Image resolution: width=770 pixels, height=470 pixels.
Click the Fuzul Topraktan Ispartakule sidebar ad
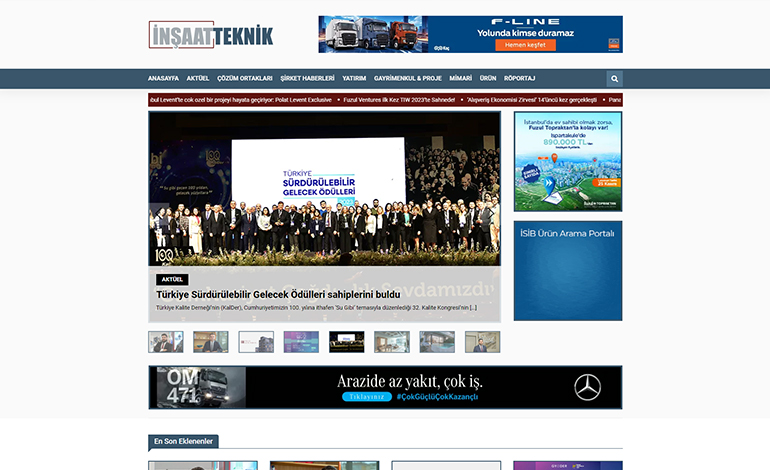coord(567,160)
